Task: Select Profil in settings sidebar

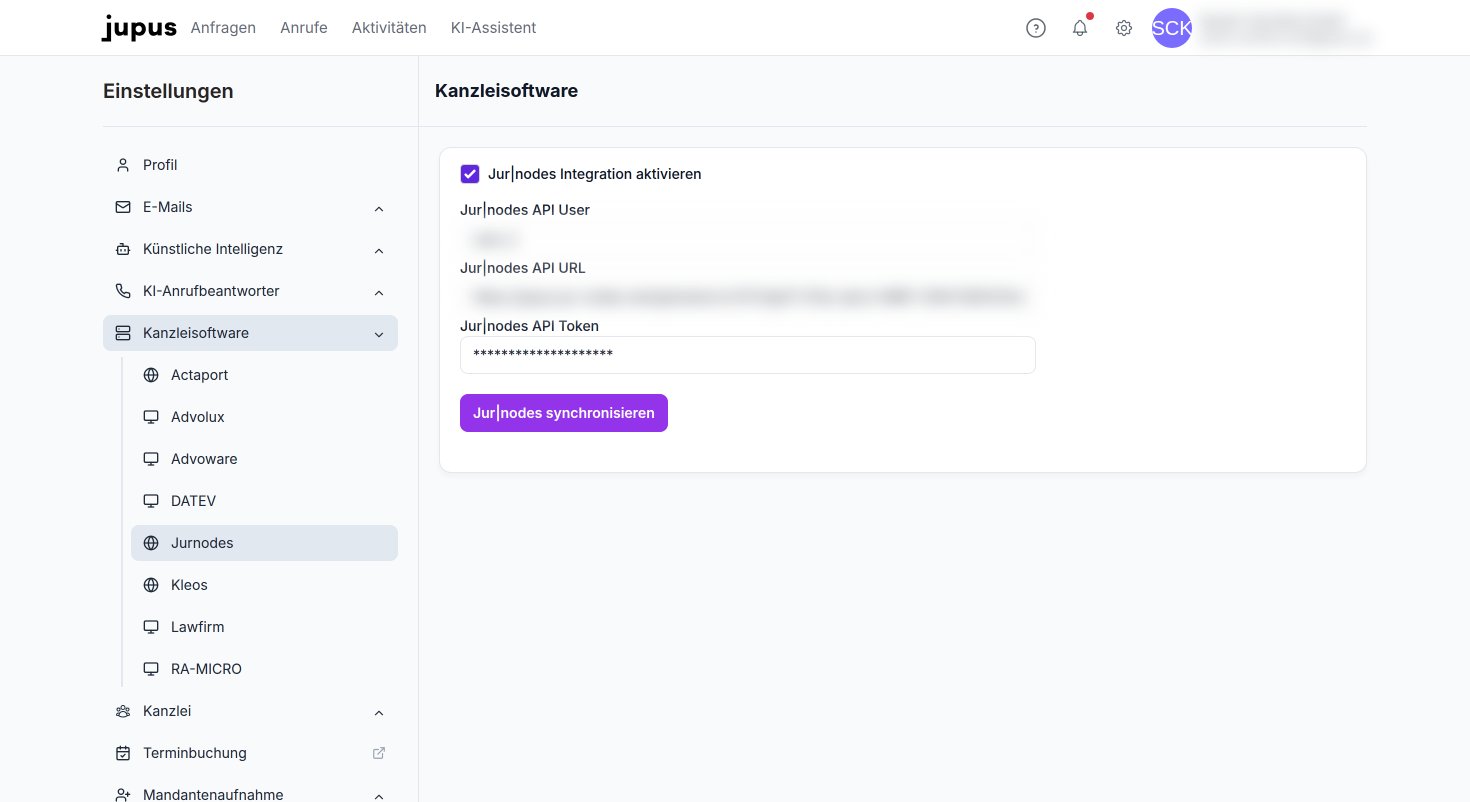Action: pyautogui.click(x=250, y=165)
